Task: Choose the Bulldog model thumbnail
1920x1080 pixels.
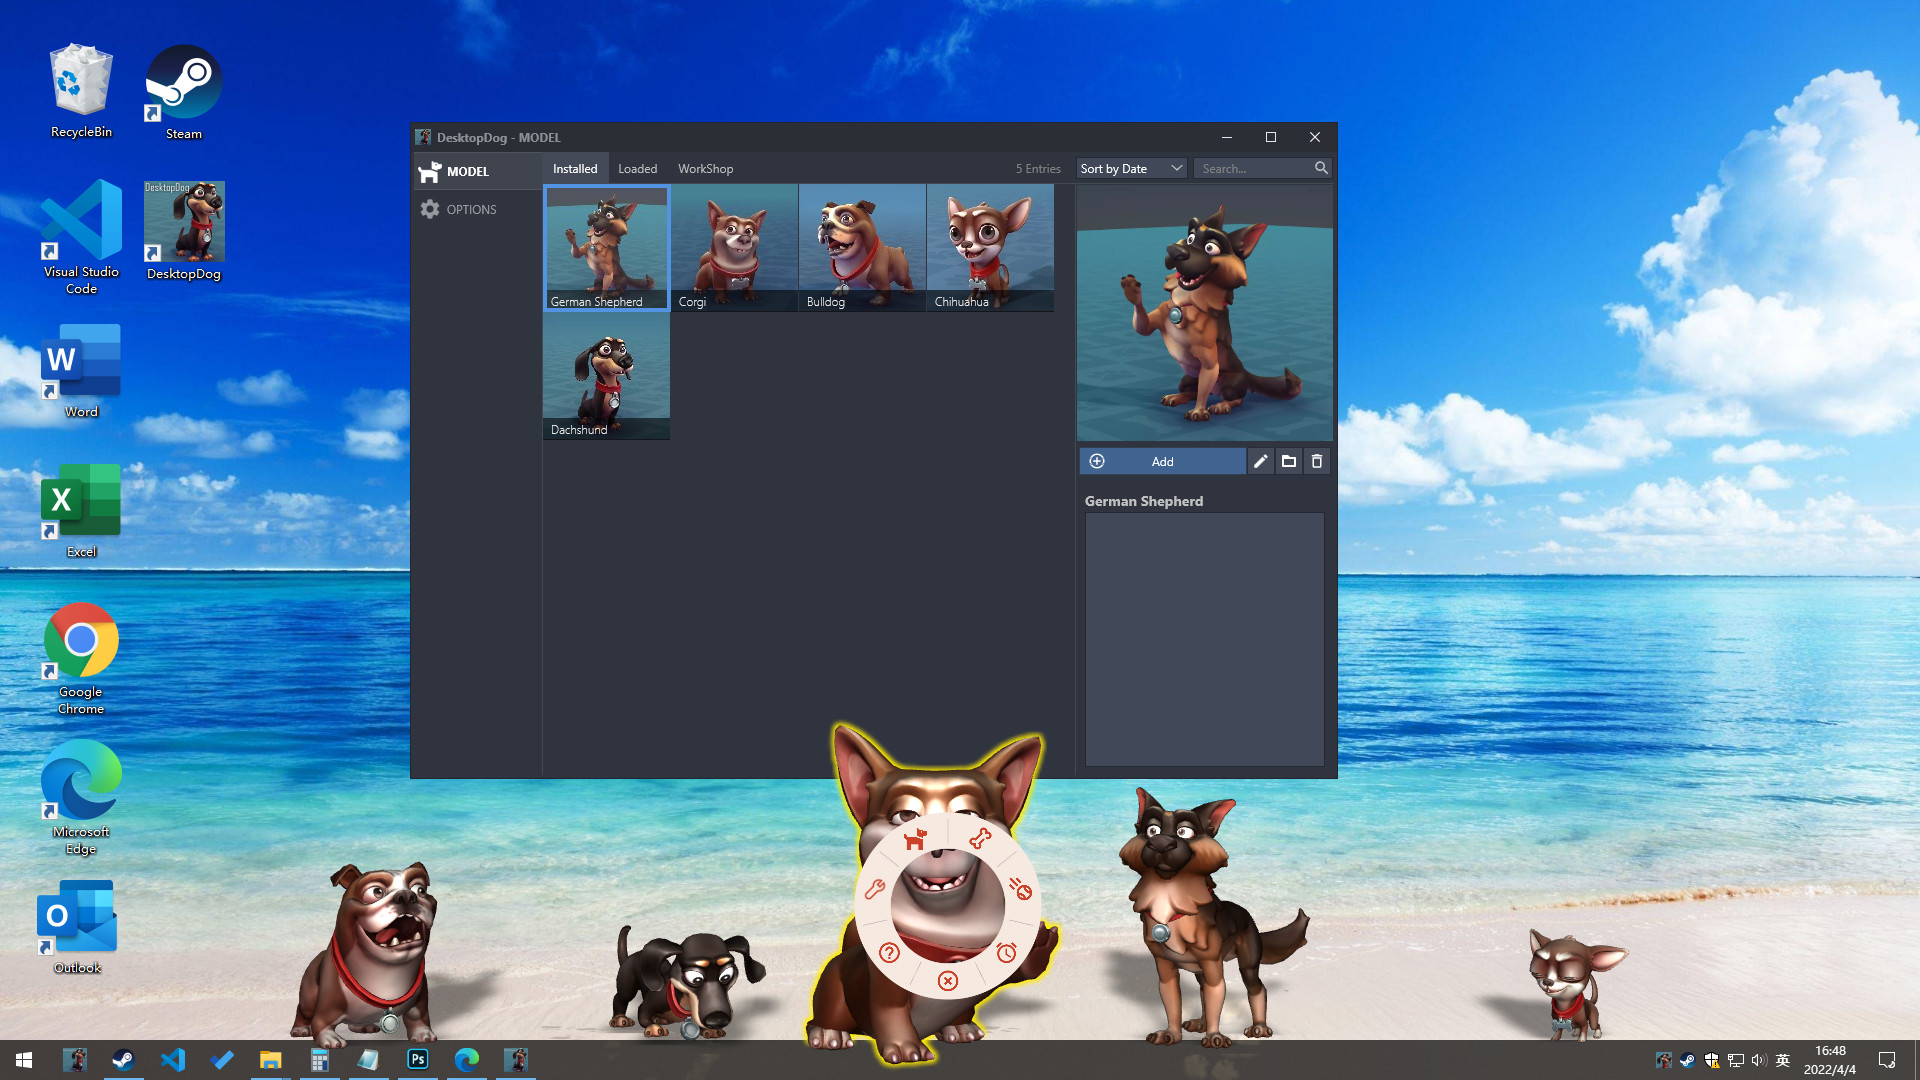Action: [x=862, y=247]
